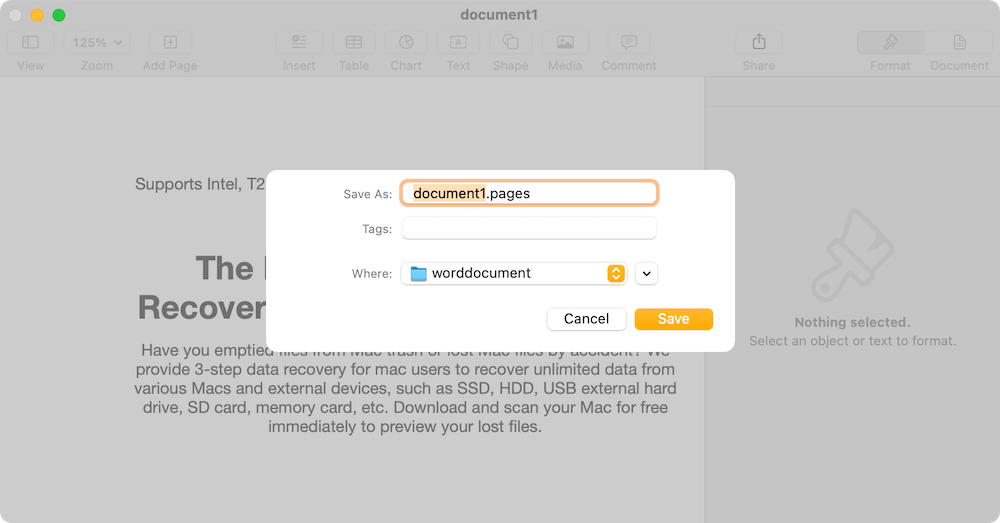This screenshot has height=523, width=1000.
Task: Click the green full-screen window button
Action: point(59,15)
